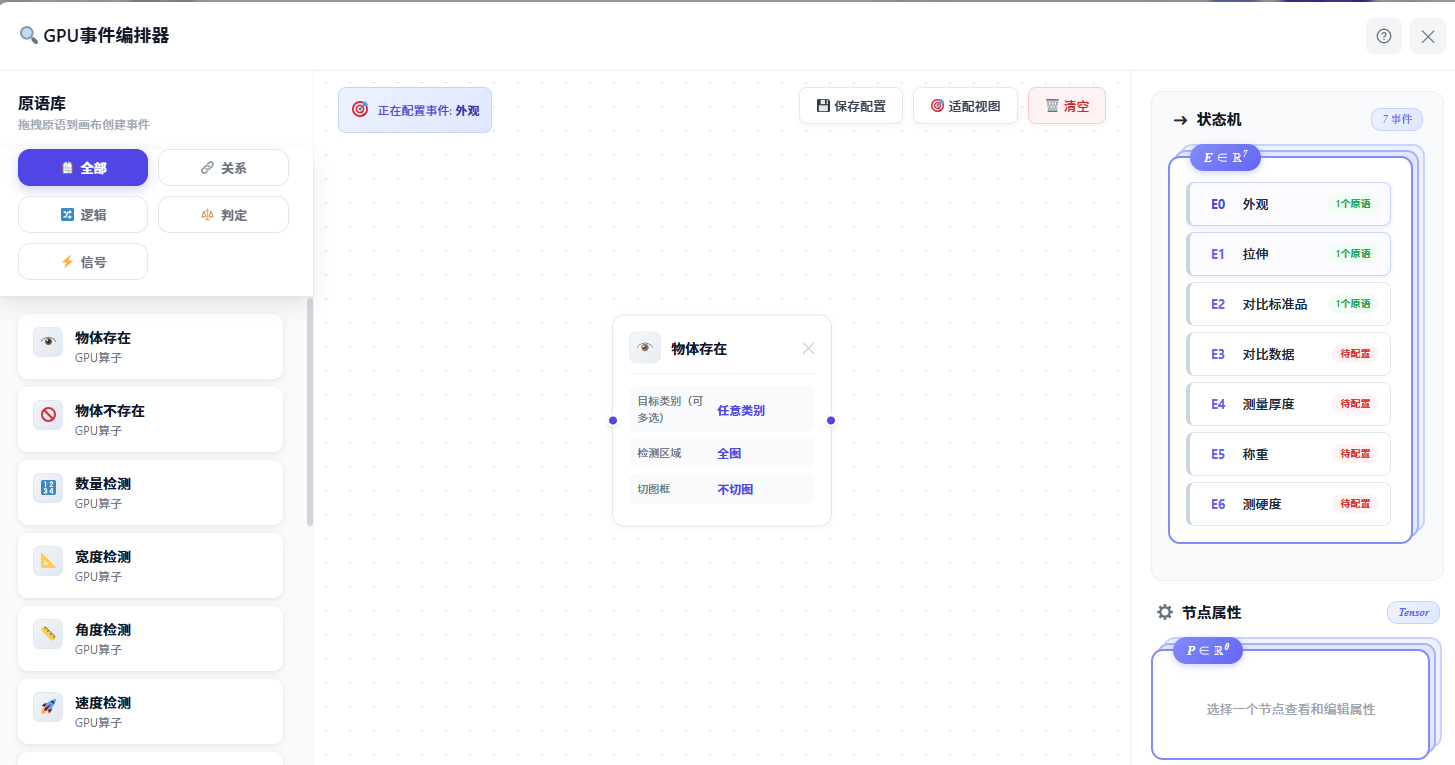This screenshot has width=1455, height=765.
Task: Click the 7事件 count badge
Action: pyautogui.click(x=1397, y=120)
